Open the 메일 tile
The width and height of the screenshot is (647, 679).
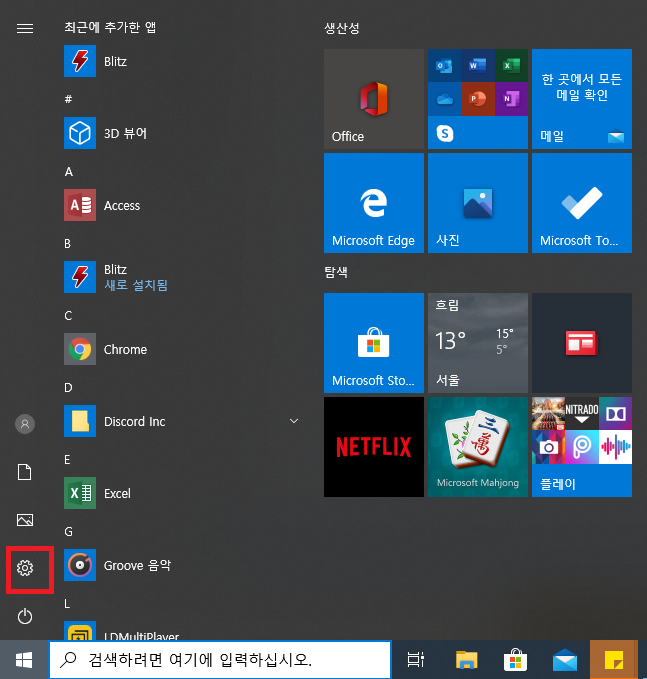(582, 99)
